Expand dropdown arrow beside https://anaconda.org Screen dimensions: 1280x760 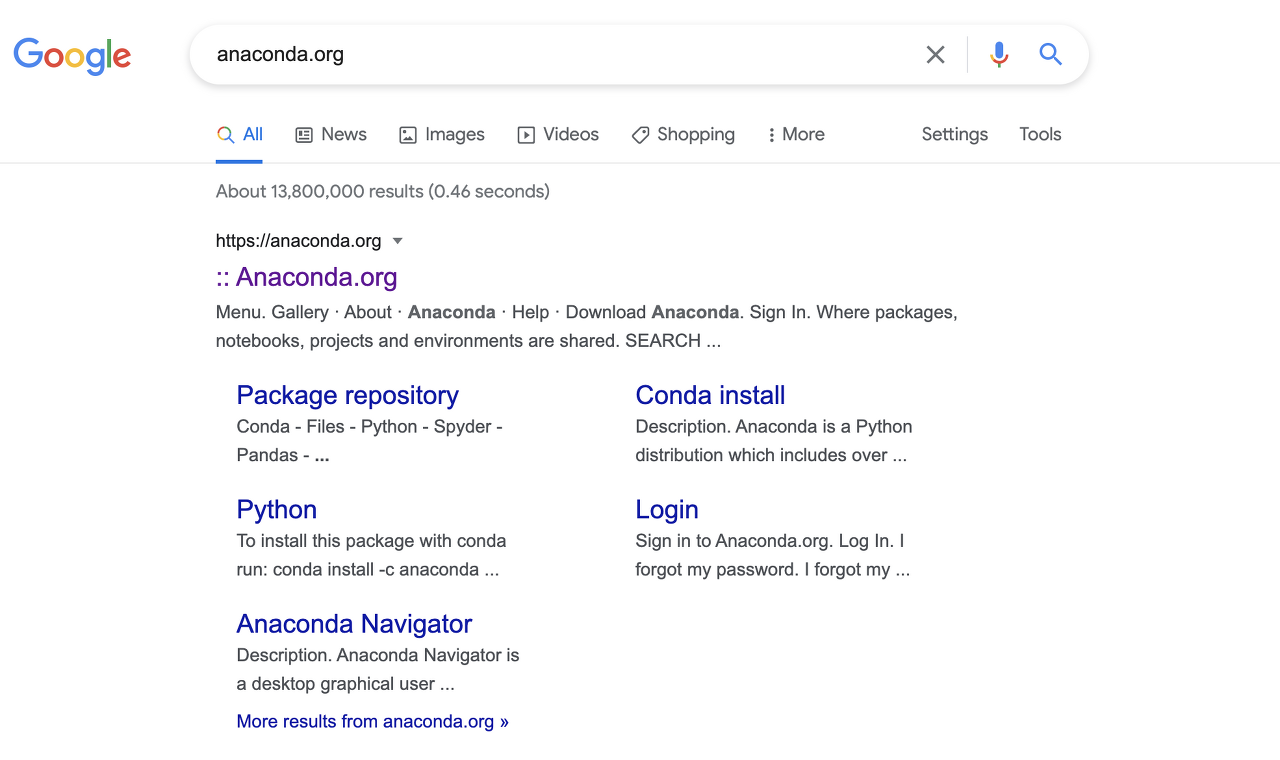(x=397, y=241)
